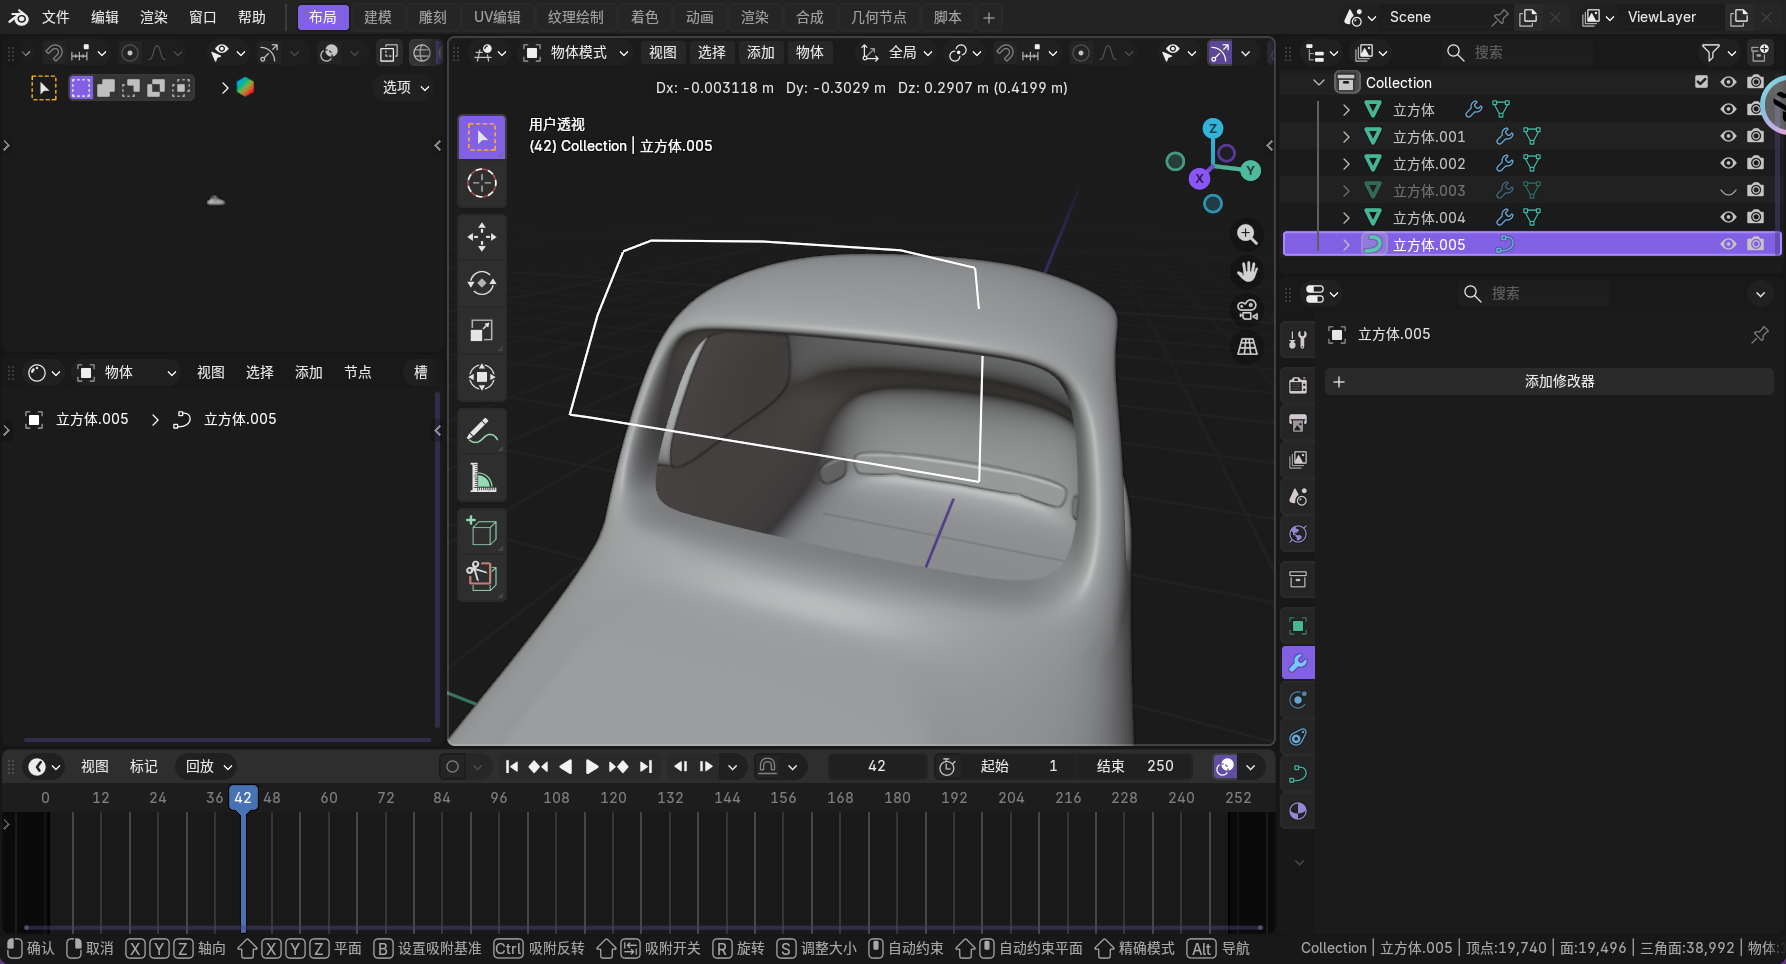Screen dimensions: 1786x964
Task: Click the Add Cube tool icon
Action: click(482, 530)
